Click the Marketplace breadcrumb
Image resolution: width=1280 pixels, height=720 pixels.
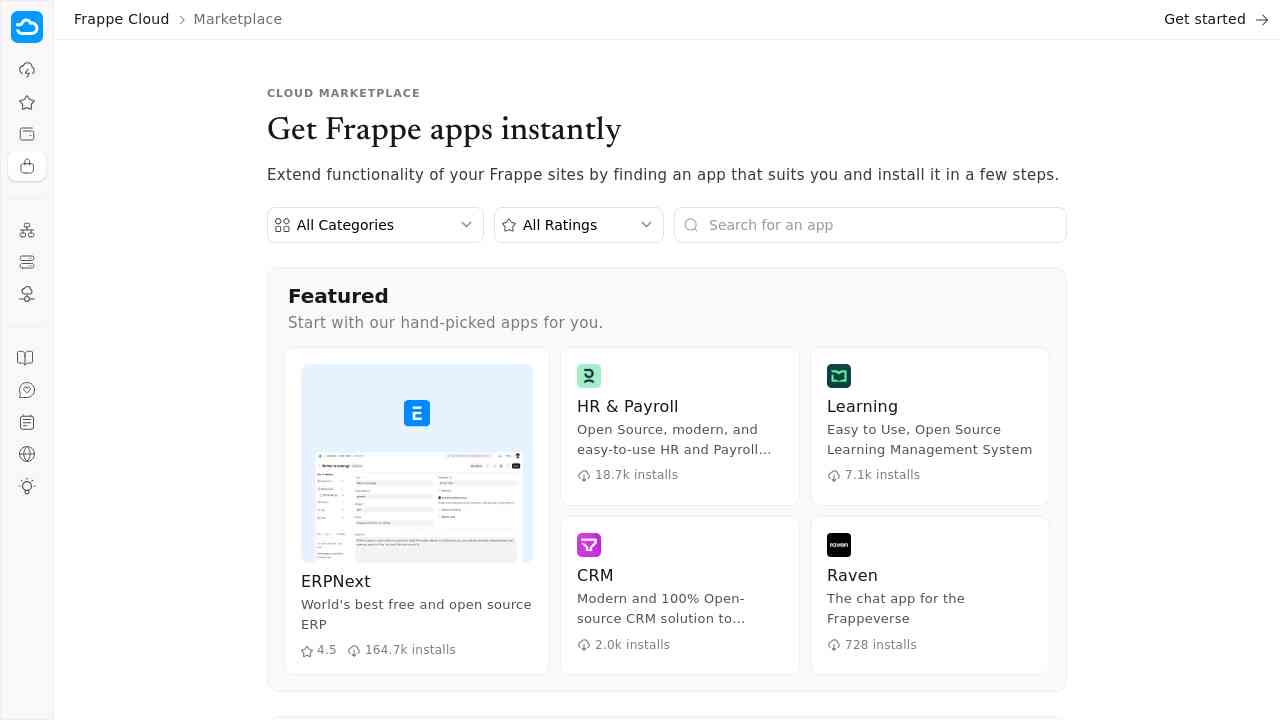coord(238,19)
